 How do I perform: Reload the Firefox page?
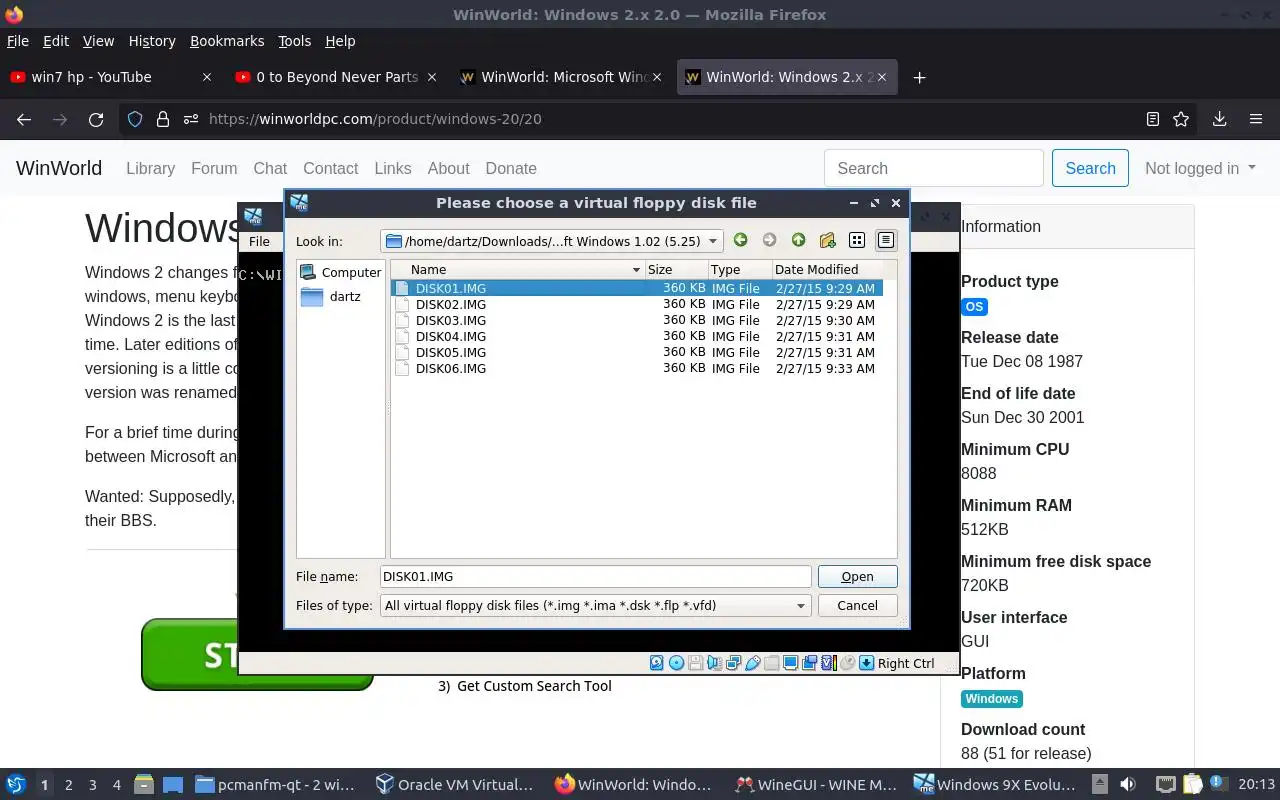(x=96, y=119)
